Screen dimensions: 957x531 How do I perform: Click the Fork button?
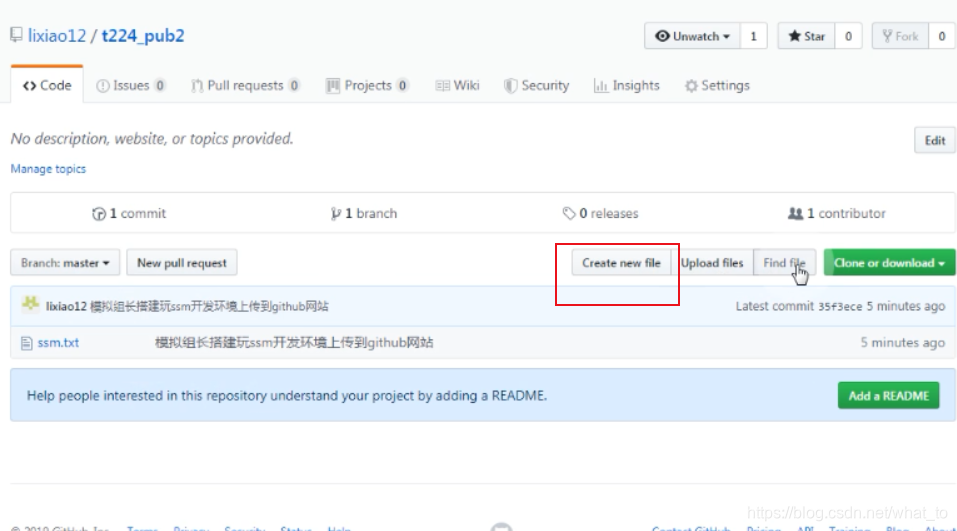(900, 36)
